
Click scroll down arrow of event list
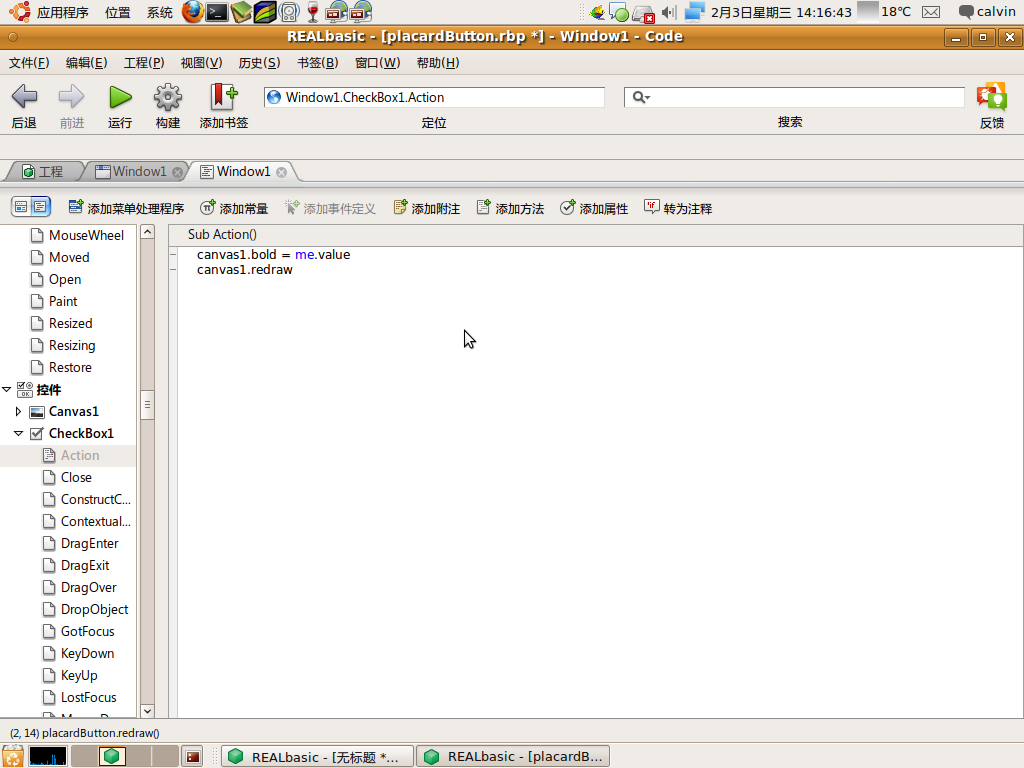148,711
